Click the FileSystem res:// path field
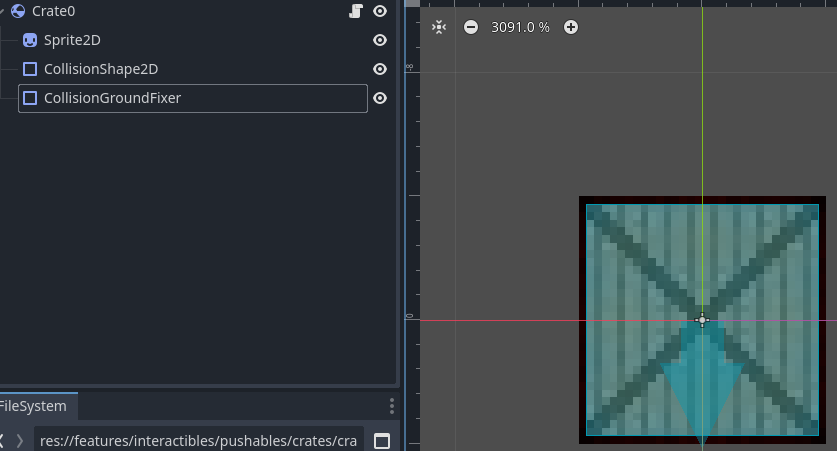This screenshot has width=837, height=451. click(x=198, y=441)
